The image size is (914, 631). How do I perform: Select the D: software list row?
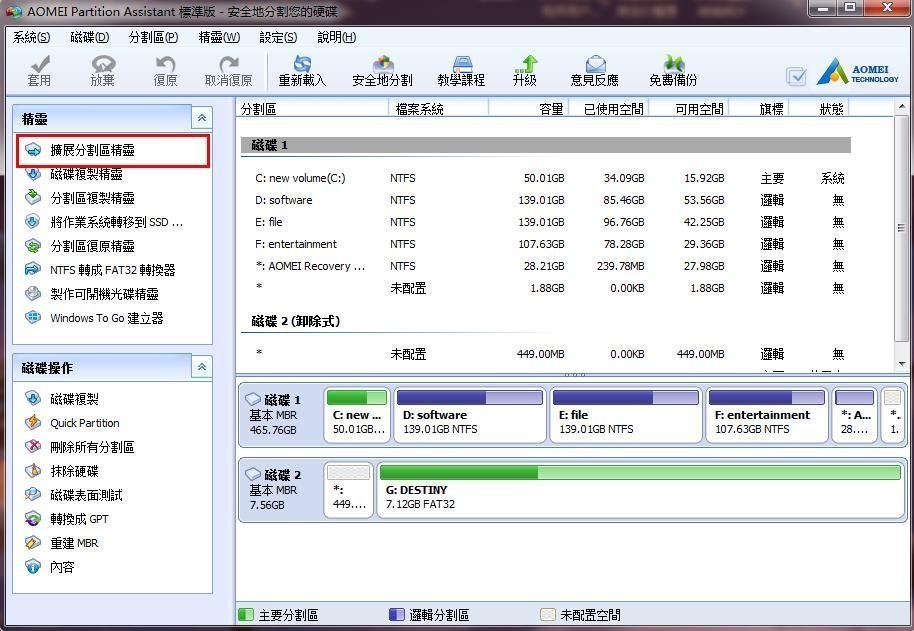pyautogui.click(x=546, y=200)
